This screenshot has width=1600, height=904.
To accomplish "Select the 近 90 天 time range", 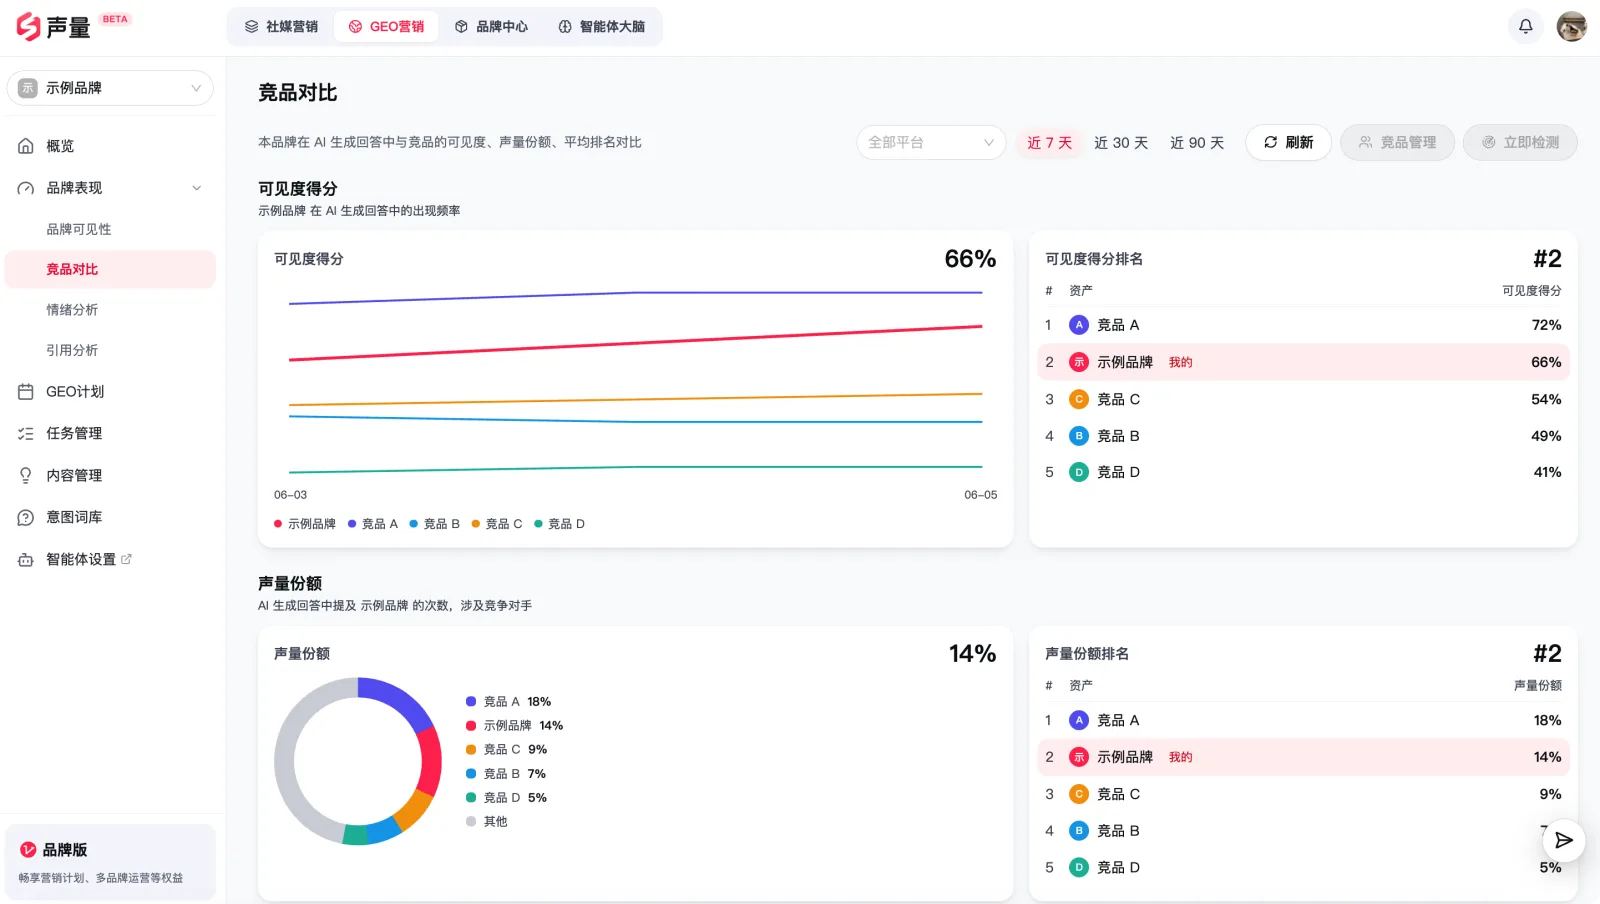I will tap(1197, 143).
